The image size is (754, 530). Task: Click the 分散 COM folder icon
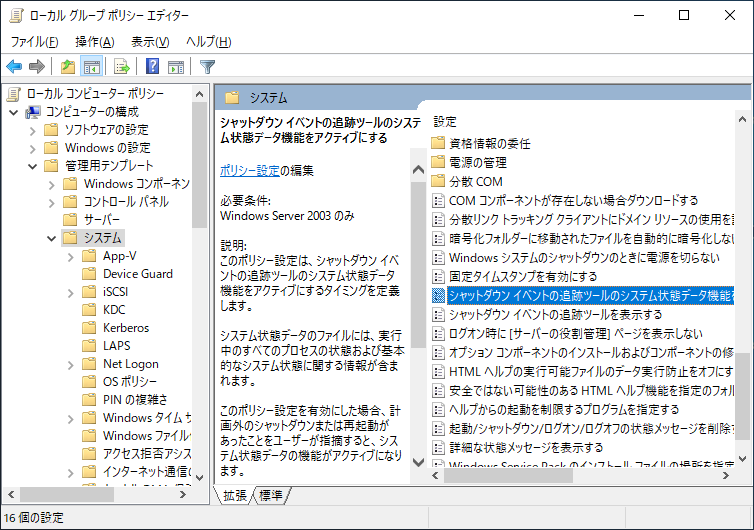point(438,181)
